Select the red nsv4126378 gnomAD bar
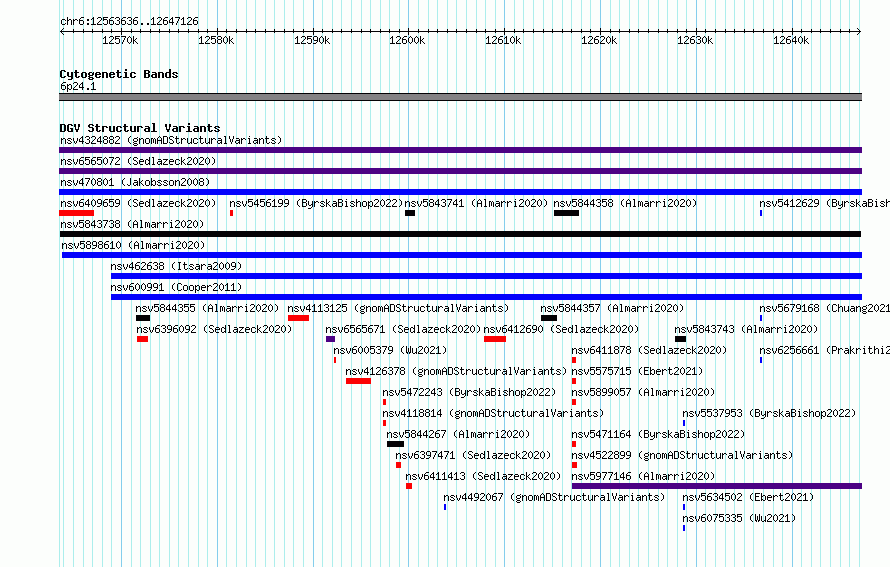The width and height of the screenshot is (890, 567). (358, 381)
